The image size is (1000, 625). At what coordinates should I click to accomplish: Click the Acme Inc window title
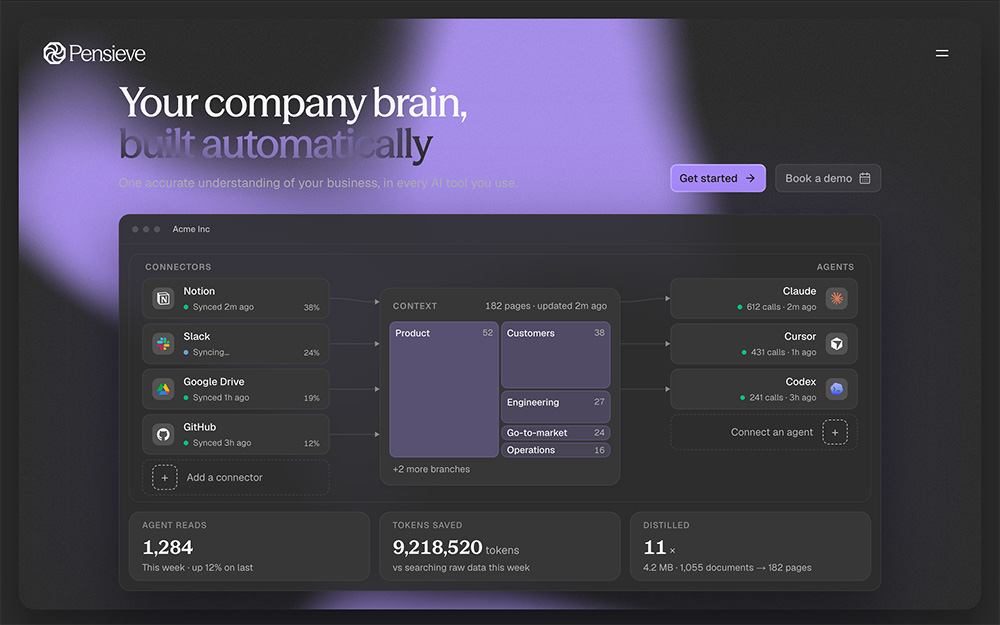pyautogui.click(x=191, y=229)
